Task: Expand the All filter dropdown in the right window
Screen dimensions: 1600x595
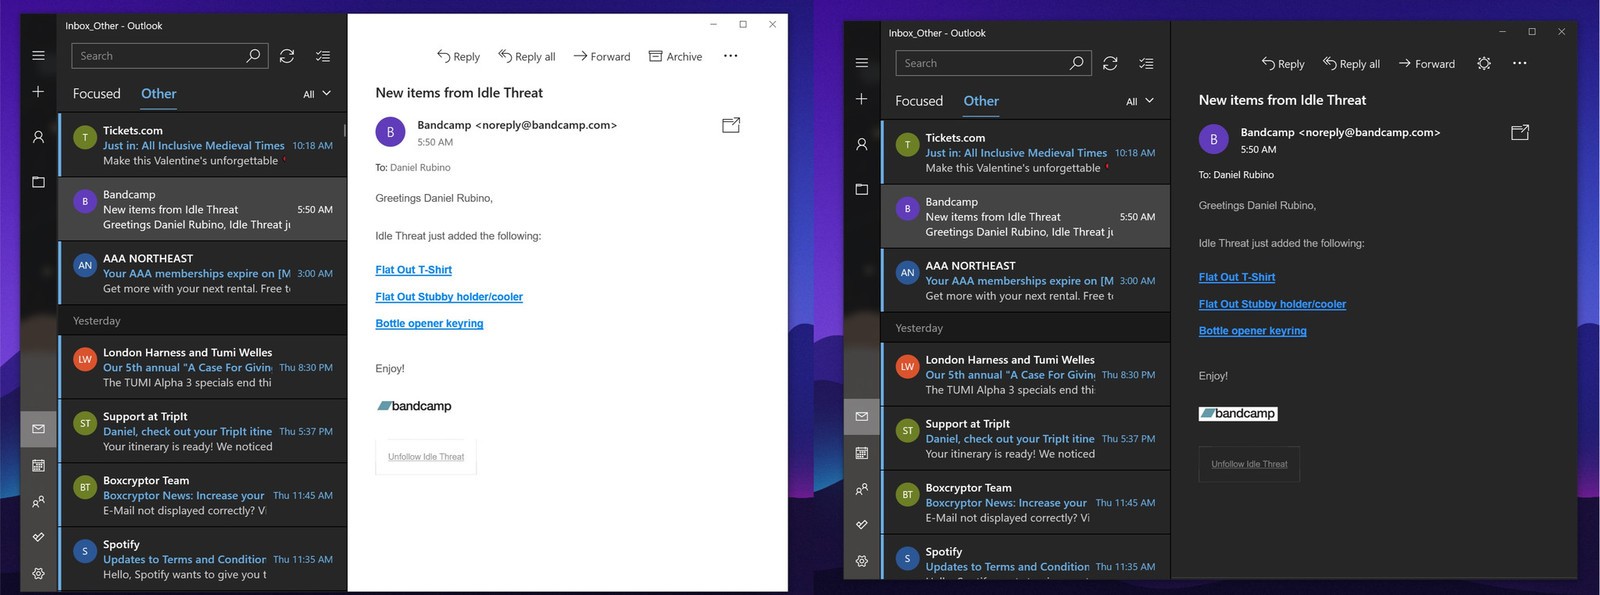Action: (x=1140, y=101)
